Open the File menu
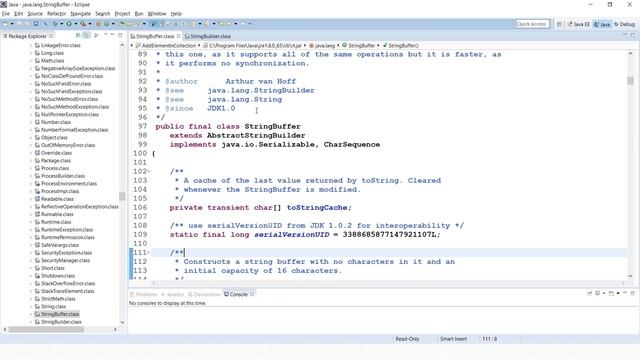The image size is (640, 360). pos(6,13)
